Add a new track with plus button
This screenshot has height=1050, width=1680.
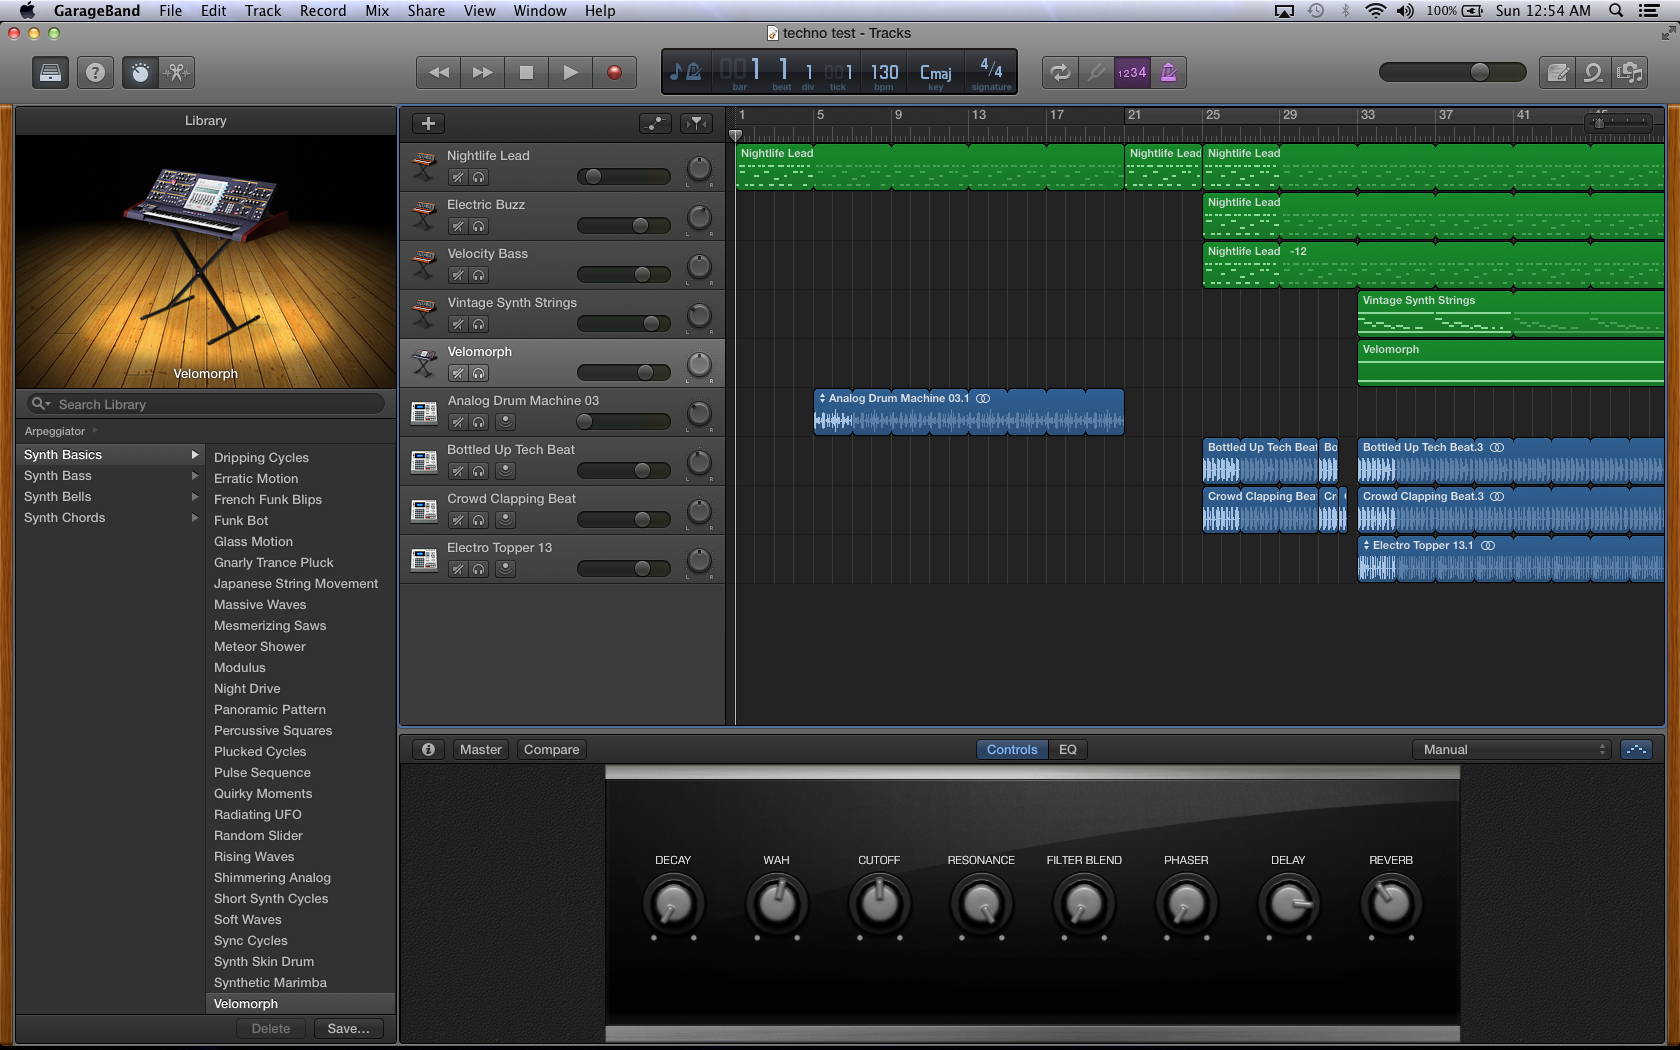click(428, 123)
